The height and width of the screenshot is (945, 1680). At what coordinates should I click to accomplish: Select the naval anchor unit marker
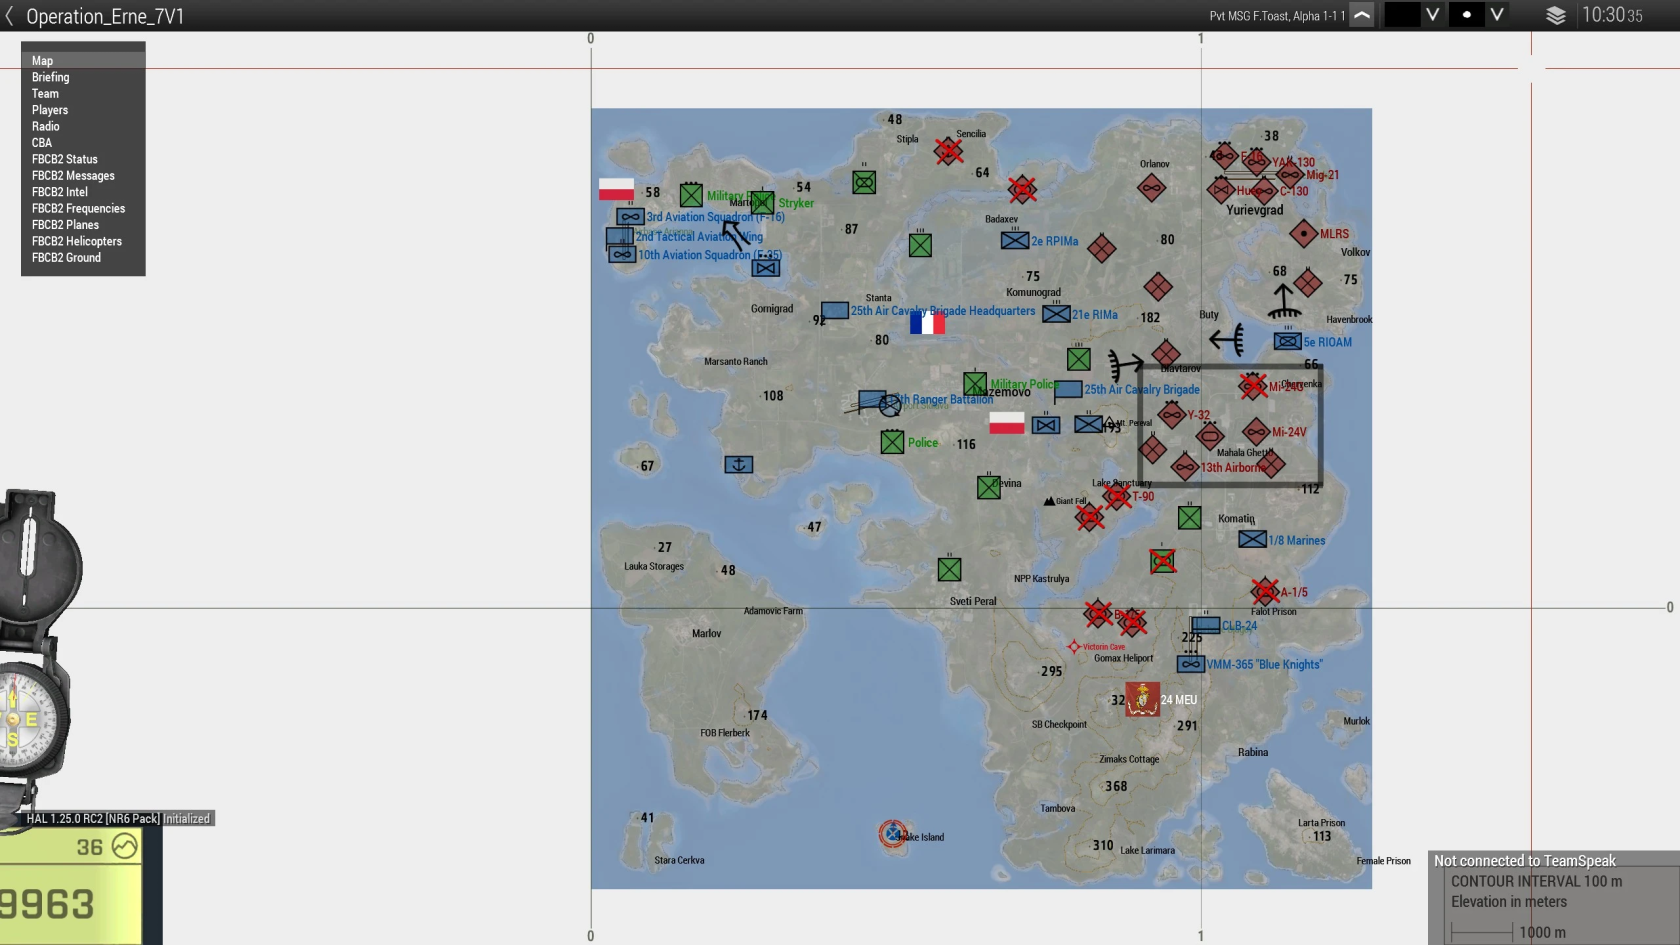(x=738, y=465)
